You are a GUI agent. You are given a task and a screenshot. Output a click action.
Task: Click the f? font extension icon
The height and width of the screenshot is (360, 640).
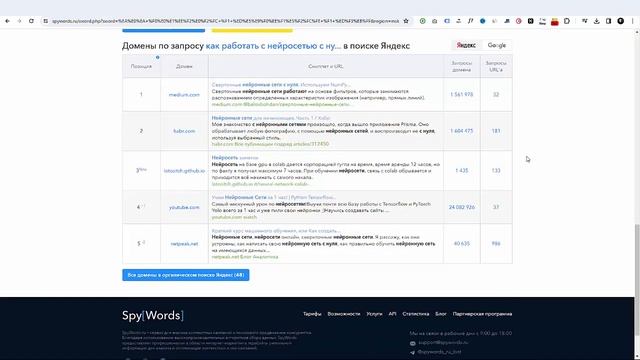[471, 21]
